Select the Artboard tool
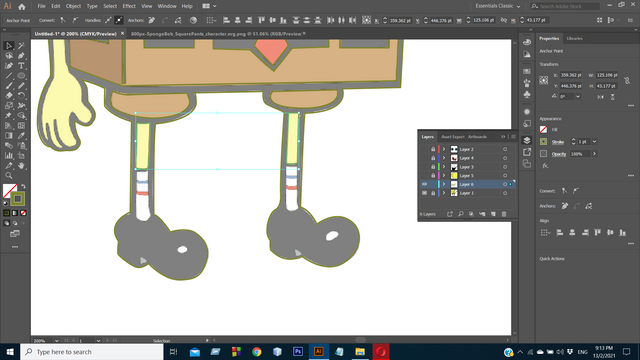 pos(21,156)
